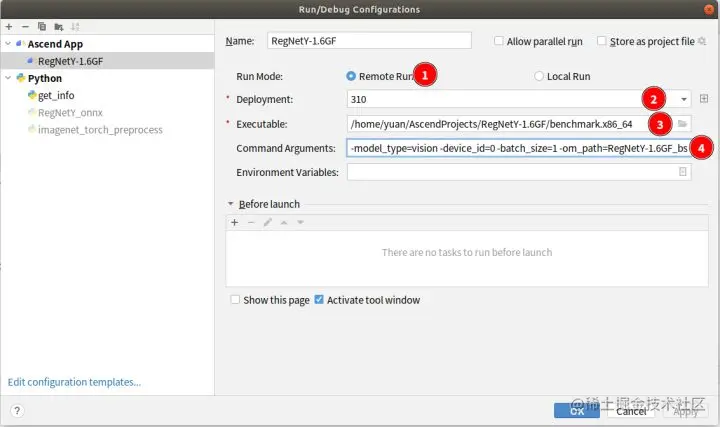Open Store as project file settings gear
Viewport: 720px width, 427px height.
click(702, 41)
